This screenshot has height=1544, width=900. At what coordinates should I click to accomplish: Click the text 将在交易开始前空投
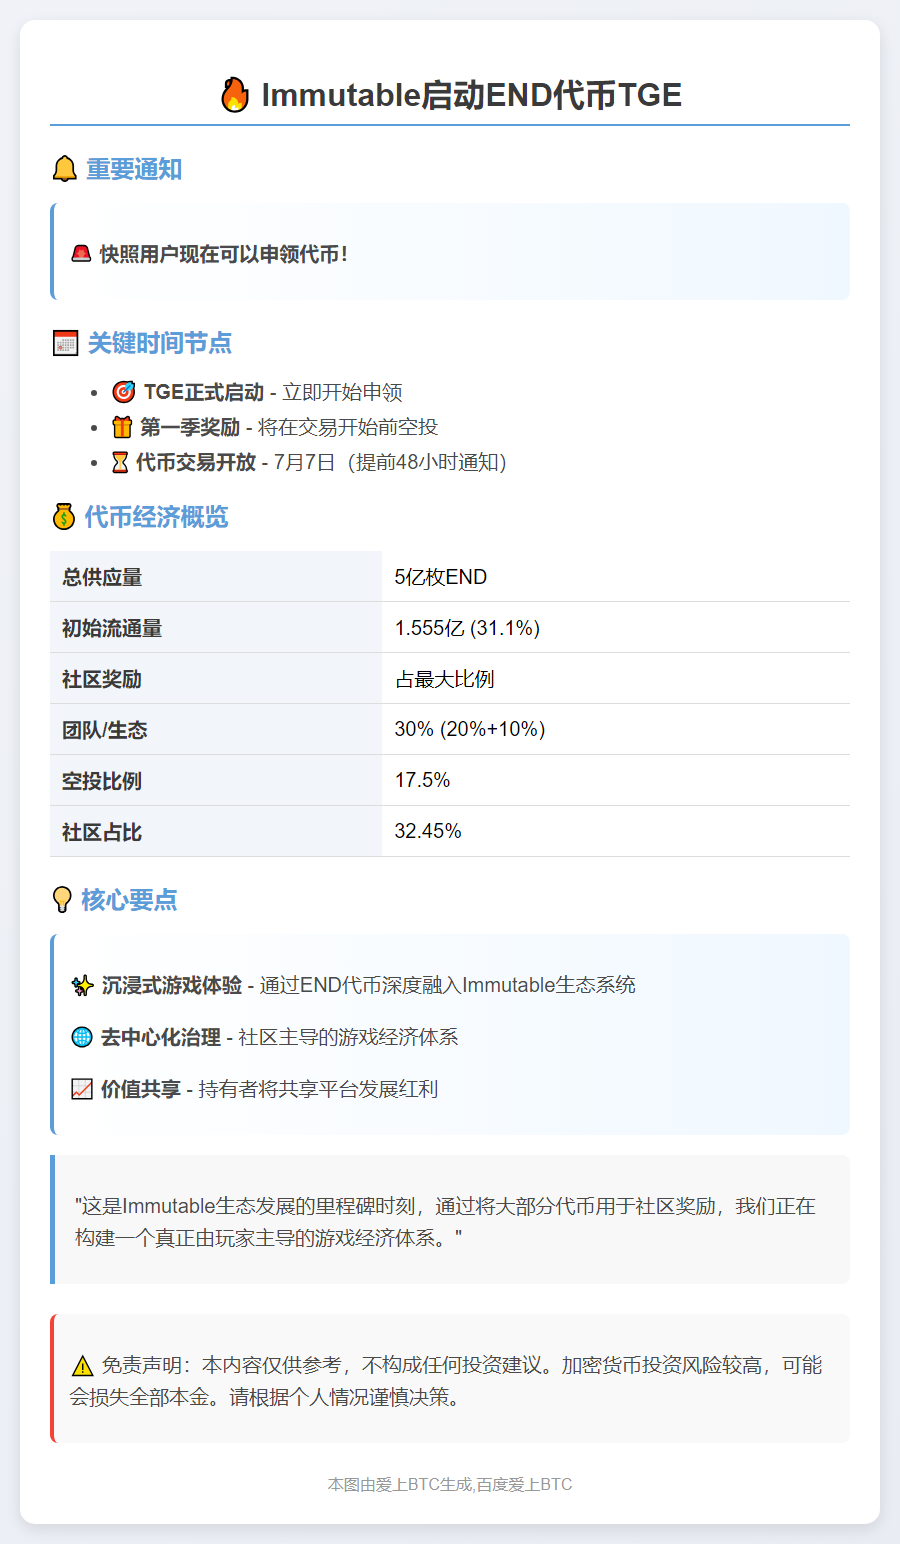(348, 427)
